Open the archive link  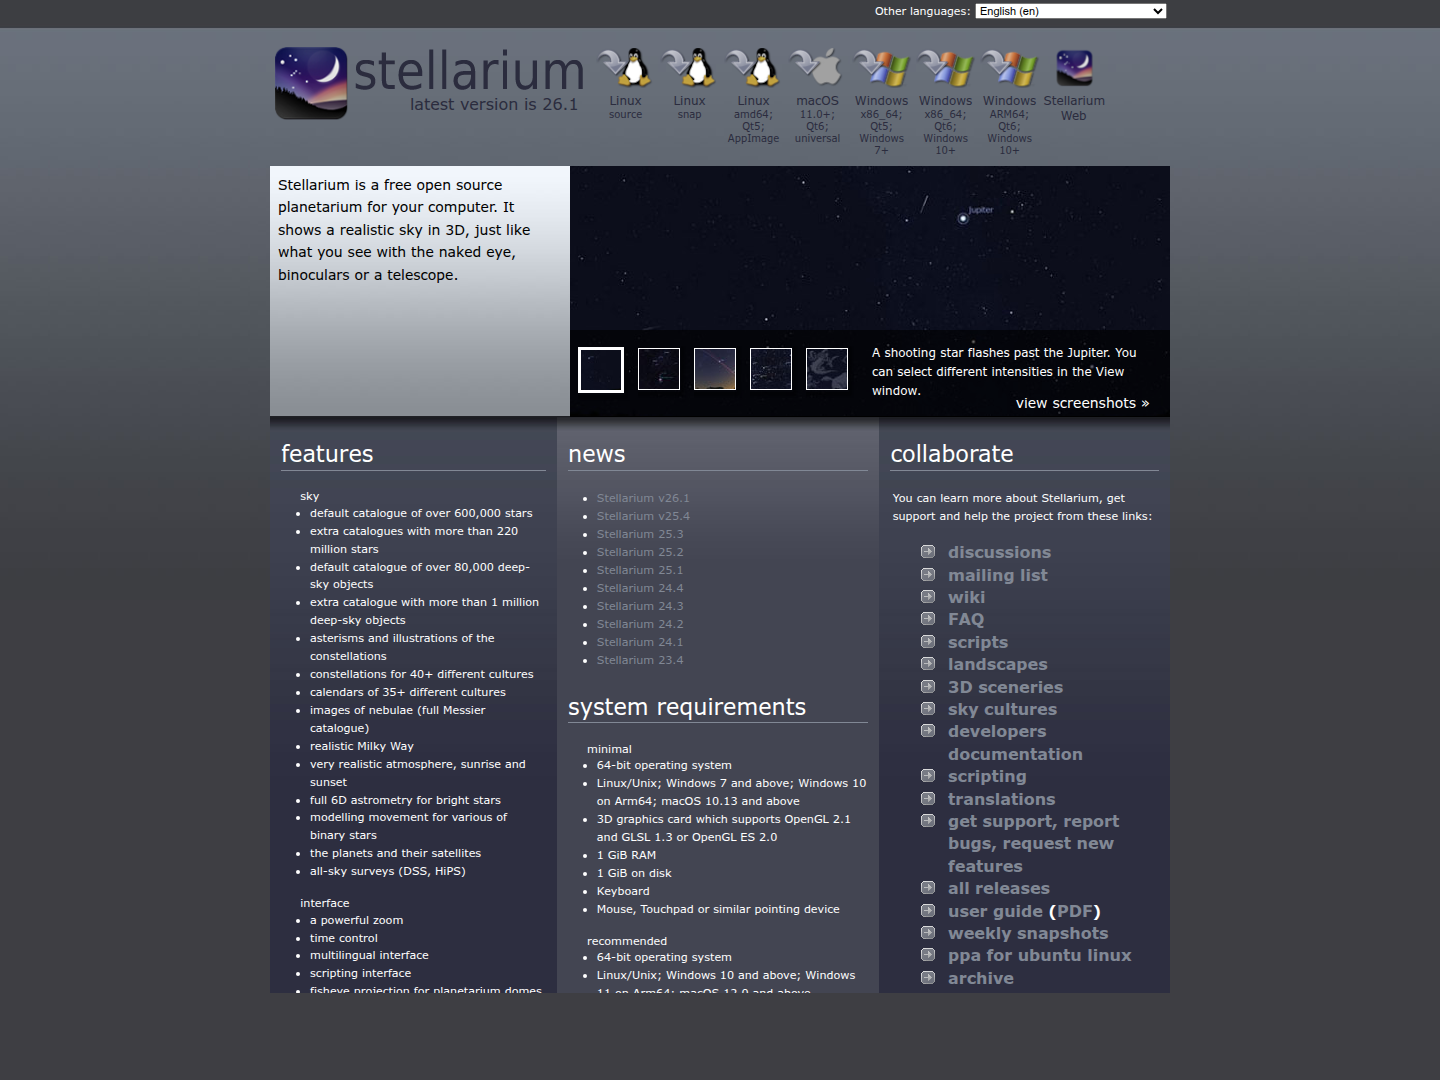pos(981,978)
